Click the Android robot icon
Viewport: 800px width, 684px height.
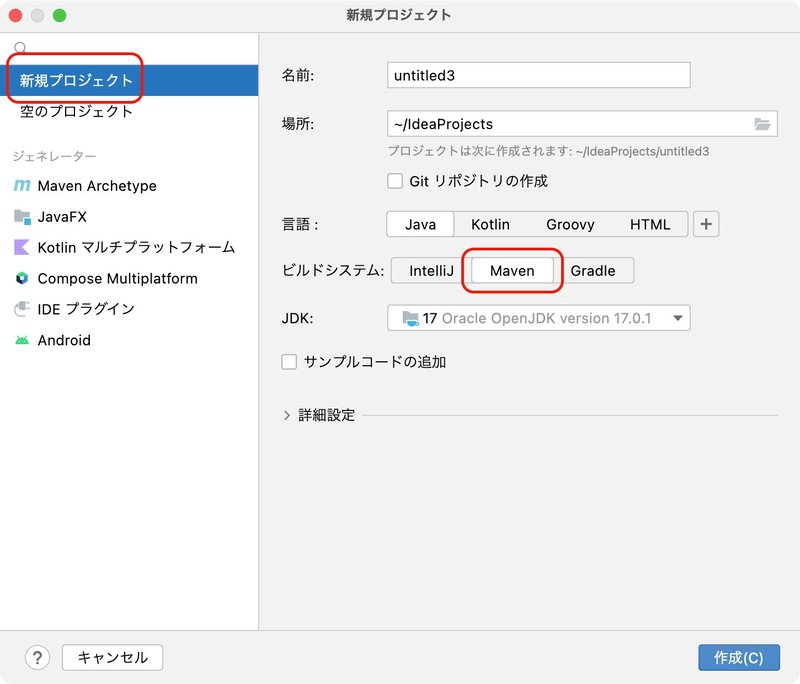pyautogui.click(x=22, y=340)
